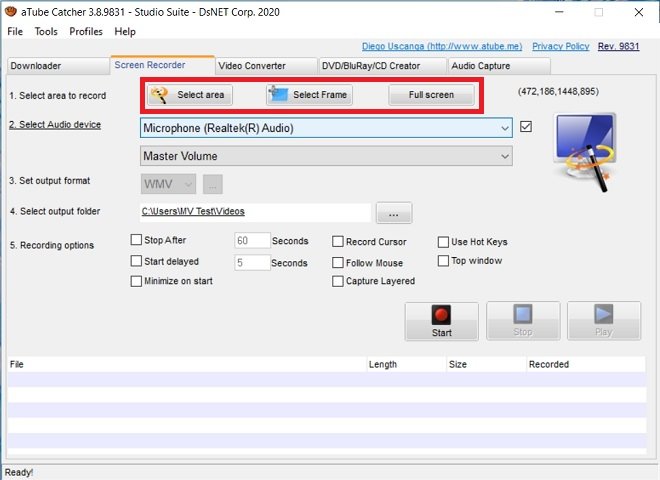Click the disabled Stop button

(523, 321)
